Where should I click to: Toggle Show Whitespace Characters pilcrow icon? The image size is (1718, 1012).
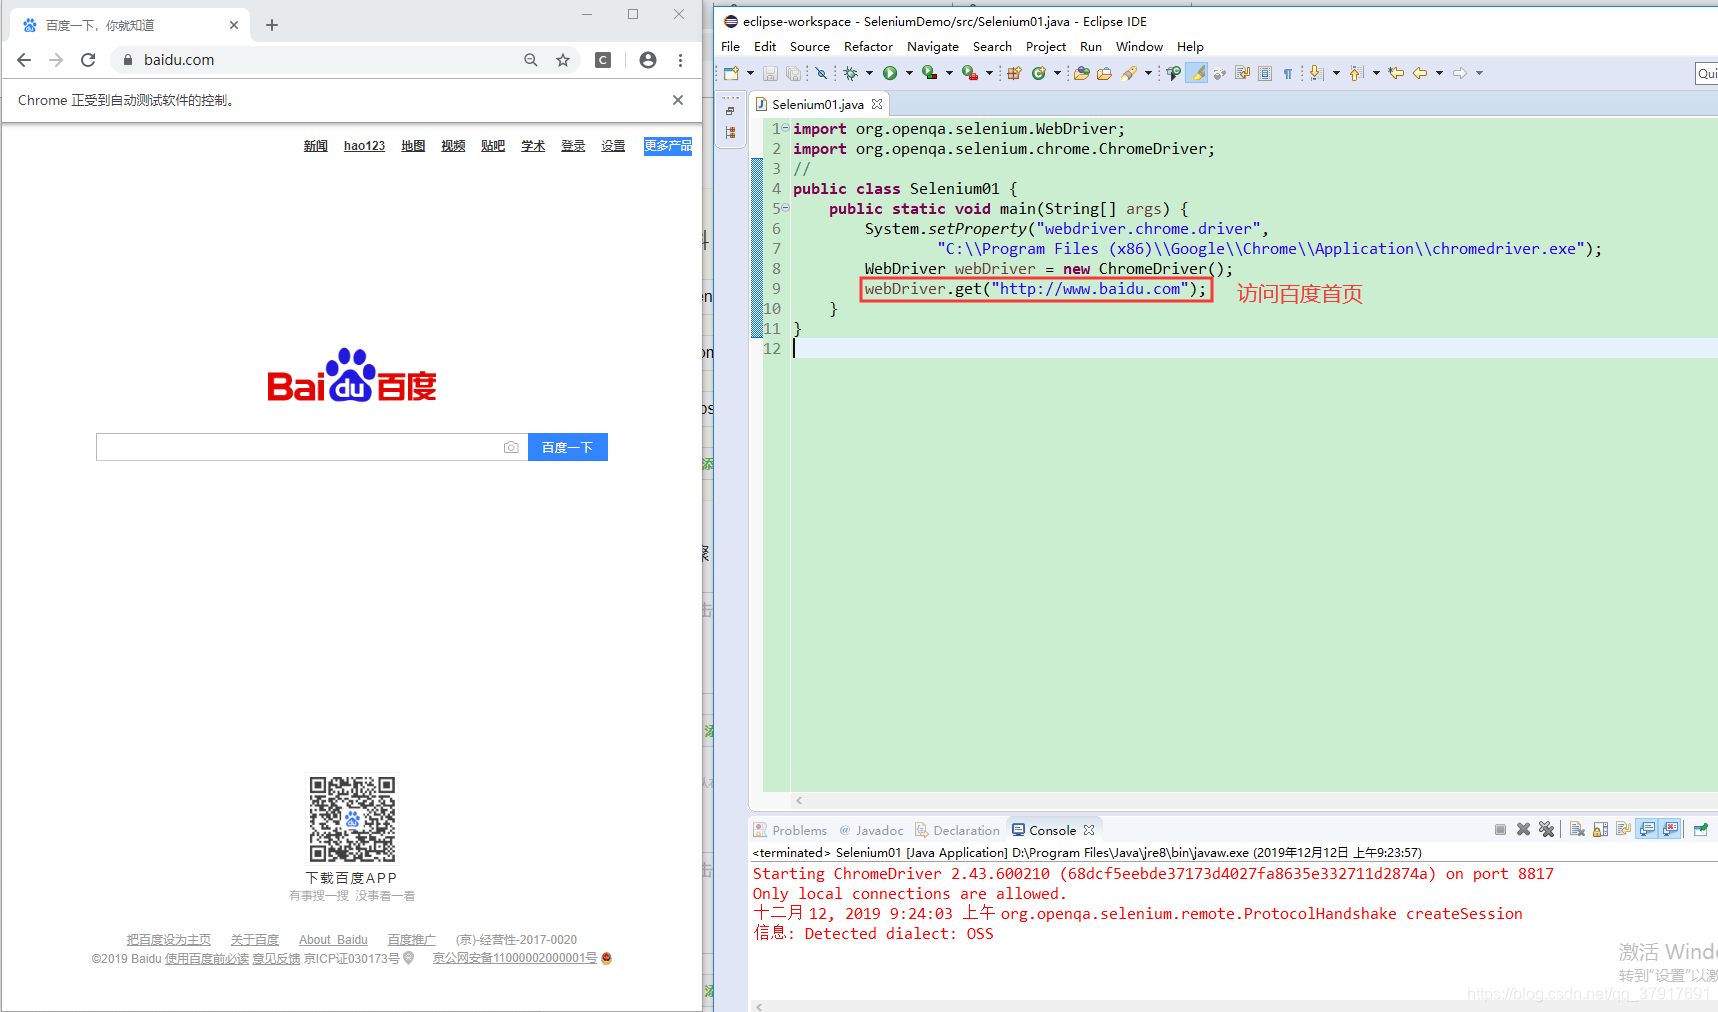(x=1288, y=73)
